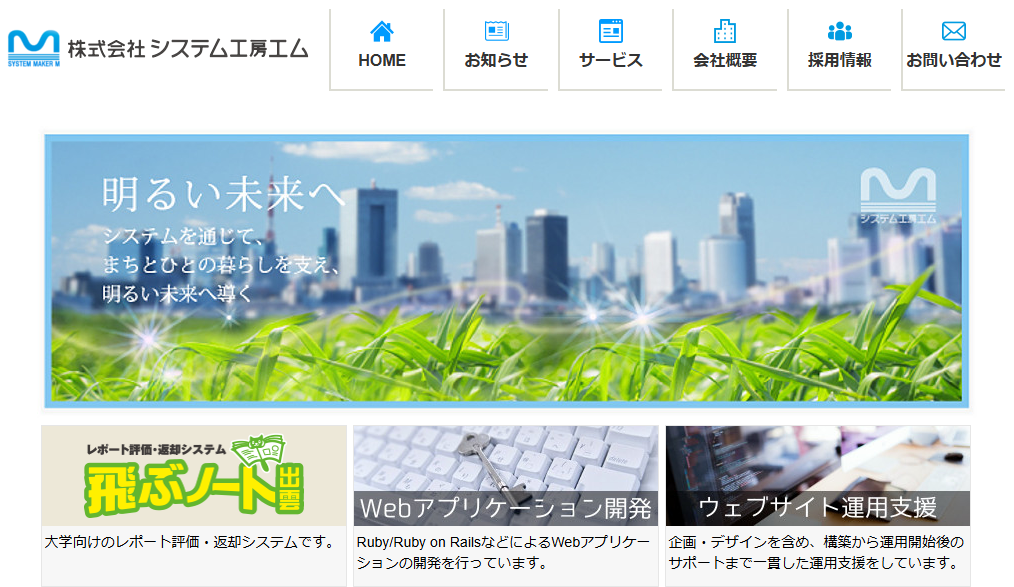The image size is (1014, 587).
Task: Click the people icon above 採用情報
Action: pos(839,31)
